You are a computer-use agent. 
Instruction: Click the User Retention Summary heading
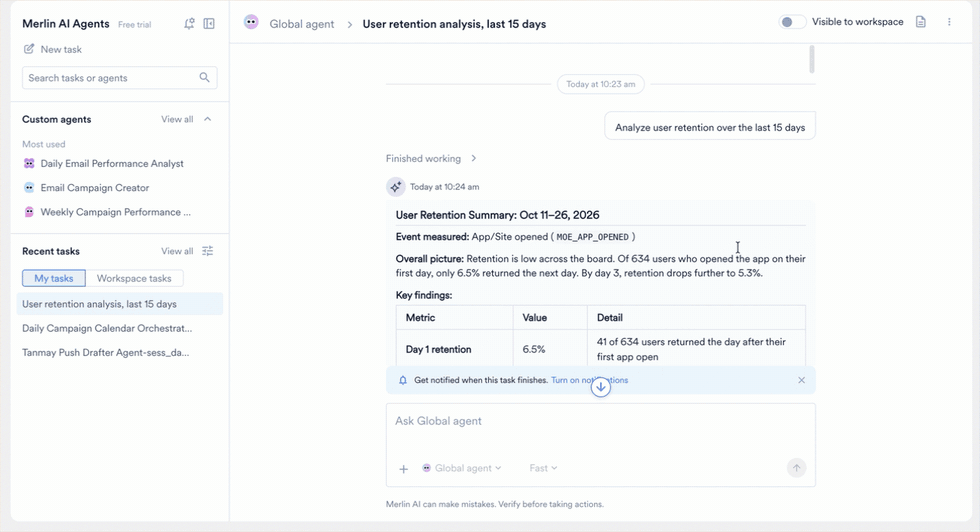pos(498,214)
